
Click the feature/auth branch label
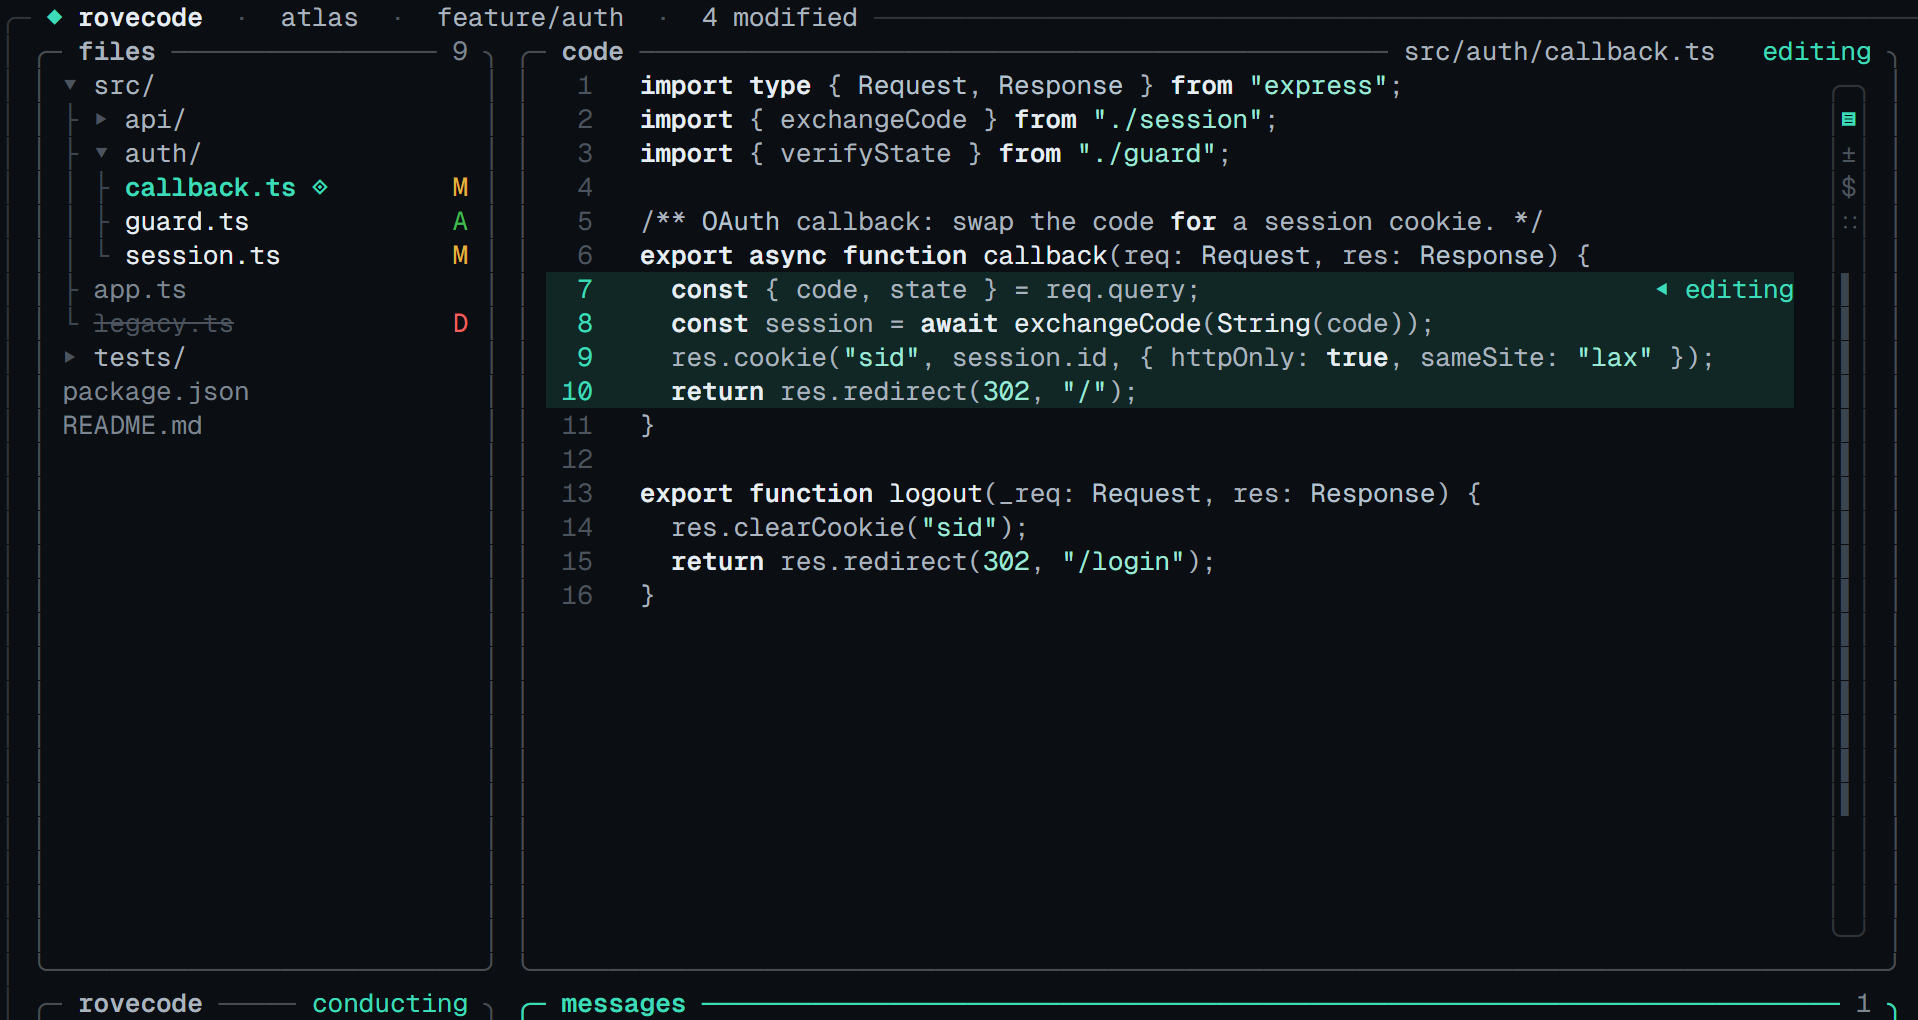[530, 17]
